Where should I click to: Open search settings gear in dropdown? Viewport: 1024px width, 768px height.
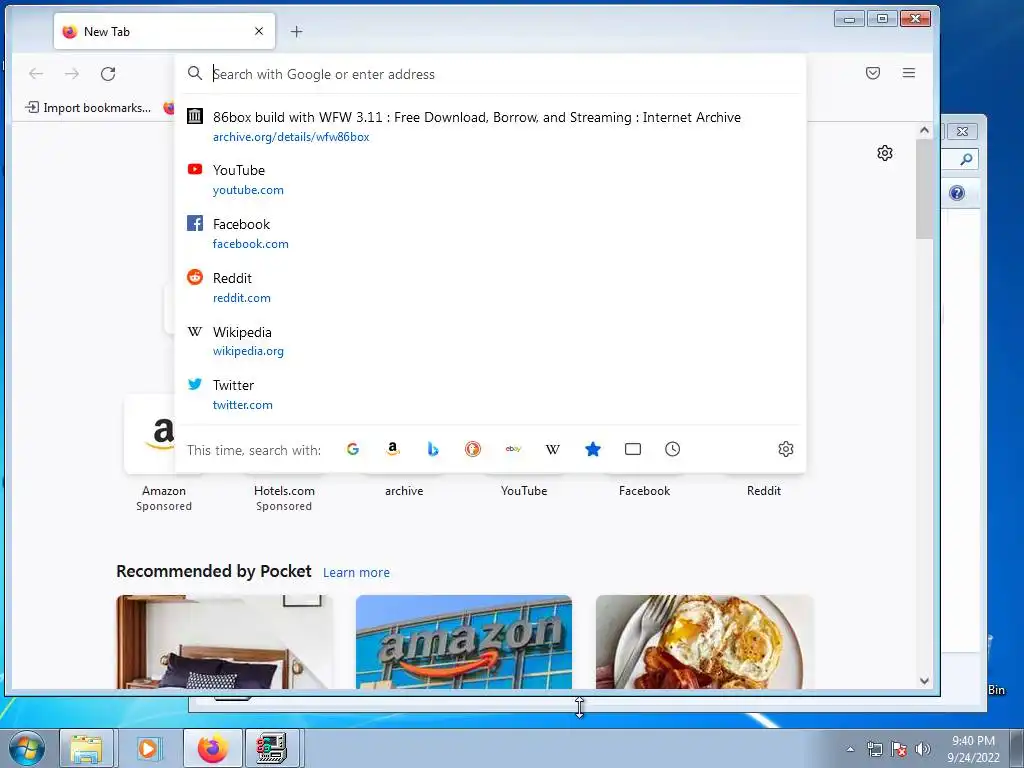(786, 449)
